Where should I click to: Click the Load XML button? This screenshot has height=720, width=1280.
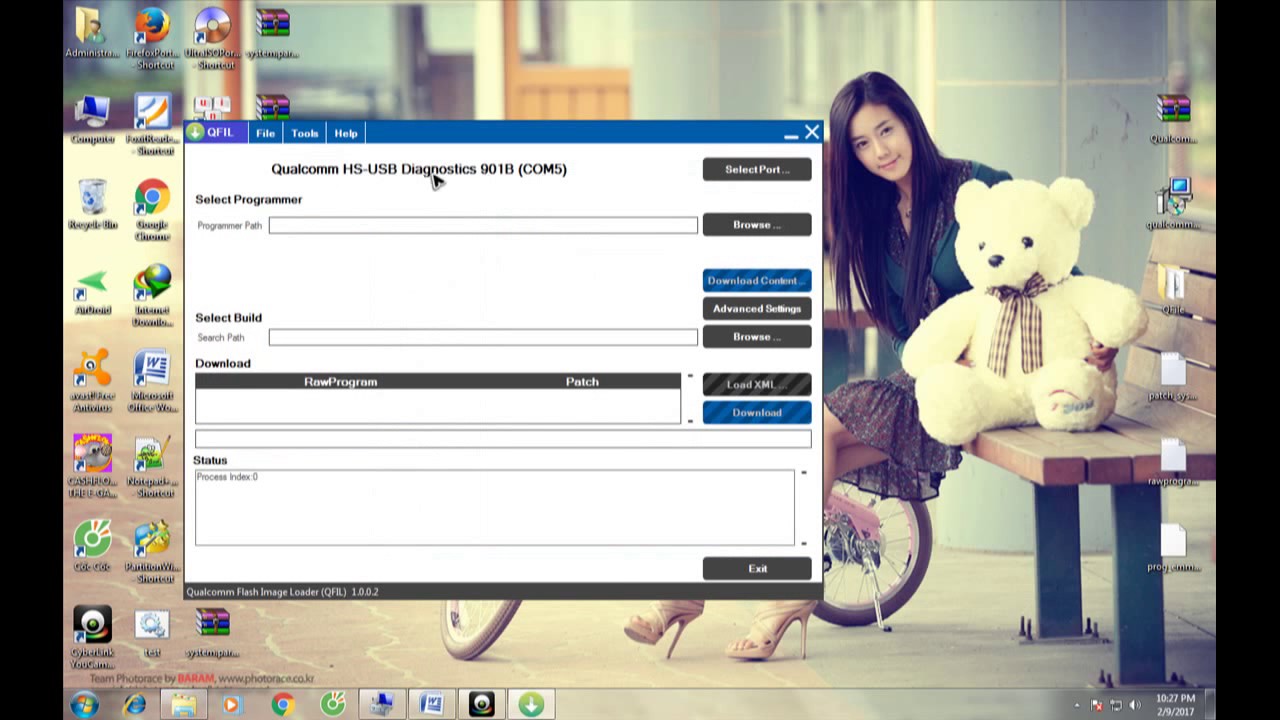click(x=757, y=385)
